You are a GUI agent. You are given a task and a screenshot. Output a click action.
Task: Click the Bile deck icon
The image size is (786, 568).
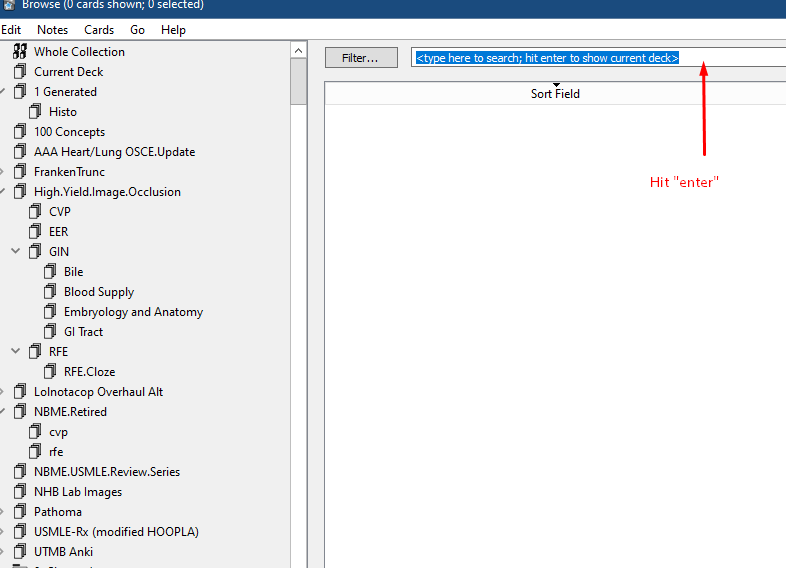(50, 271)
